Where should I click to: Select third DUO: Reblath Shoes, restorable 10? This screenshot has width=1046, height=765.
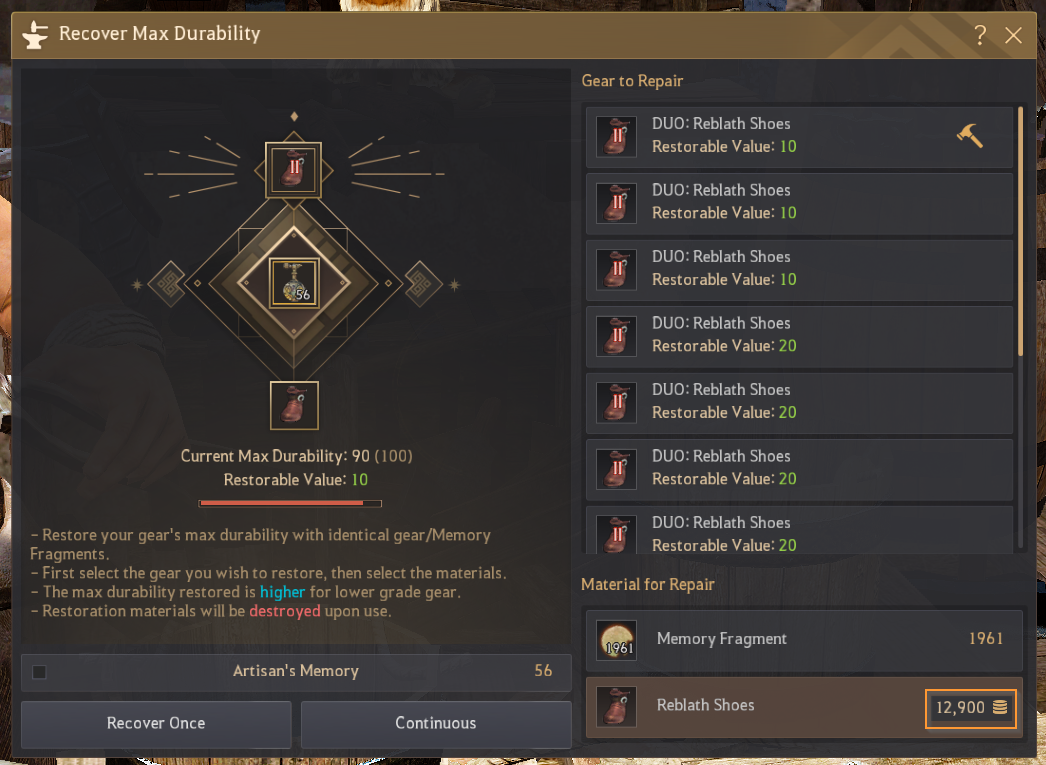pos(799,270)
